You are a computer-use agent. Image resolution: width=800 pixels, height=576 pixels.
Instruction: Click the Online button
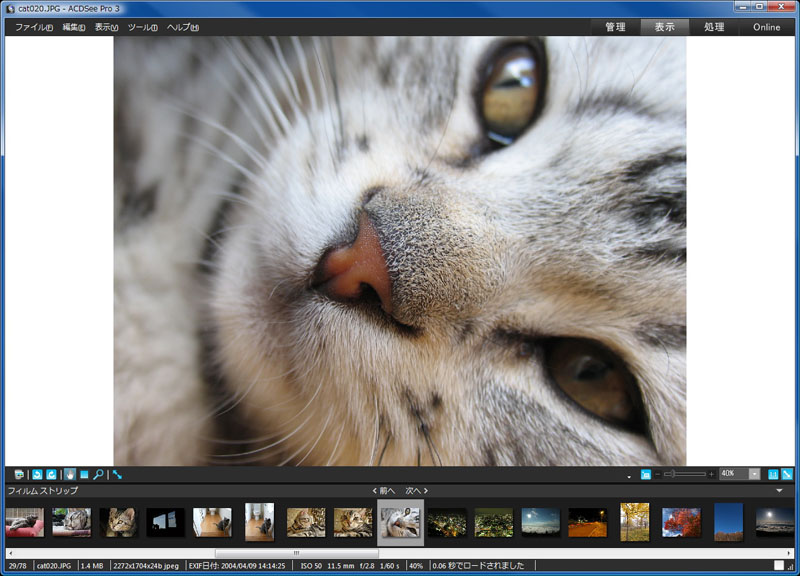pyautogui.click(x=766, y=27)
